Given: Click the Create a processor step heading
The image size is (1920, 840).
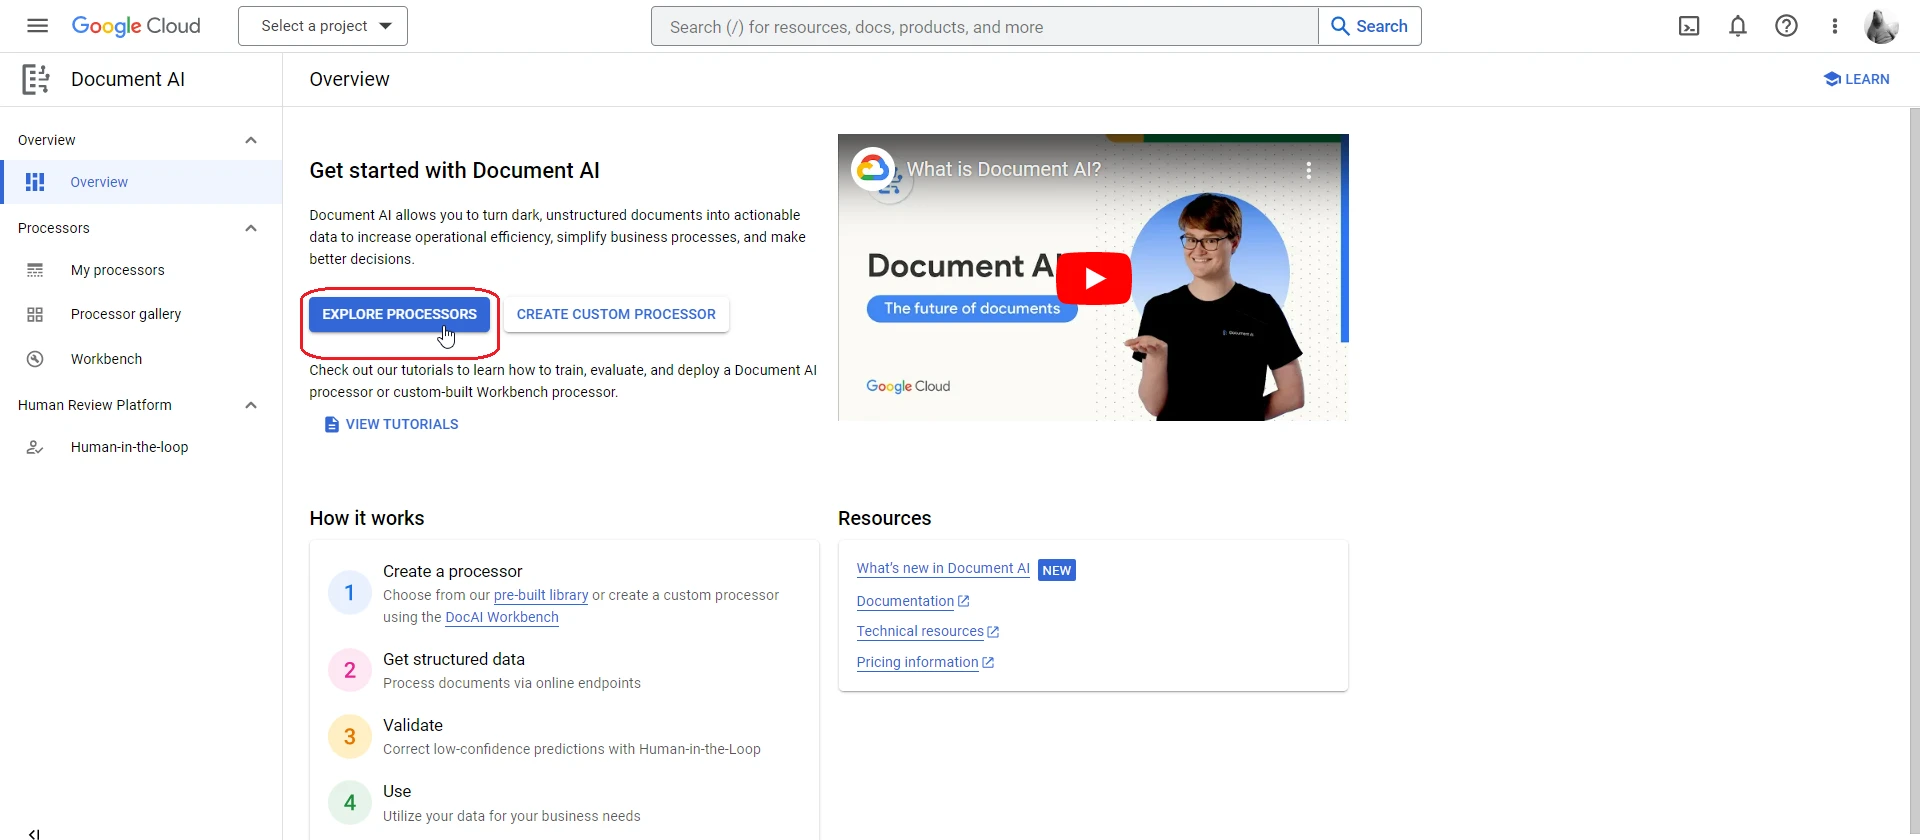Looking at the screenshot, I should point(452,571).
